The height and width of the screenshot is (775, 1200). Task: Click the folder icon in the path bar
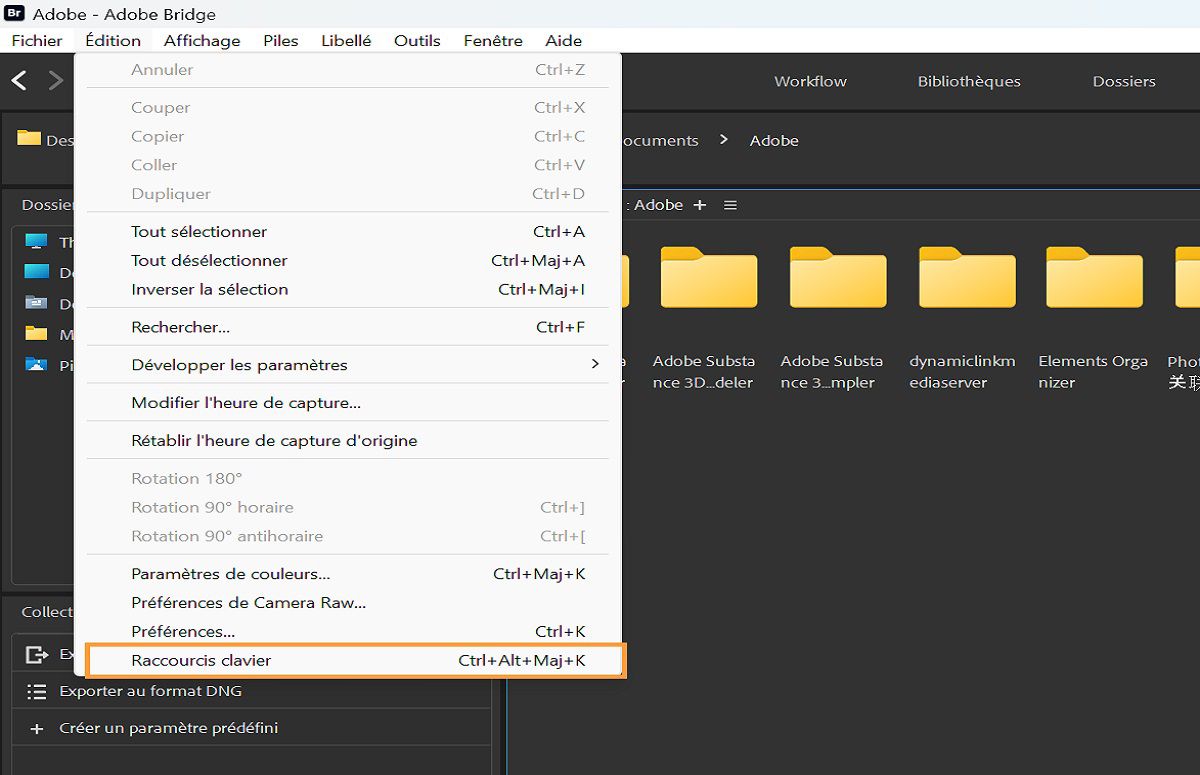click(x=29, y=139)
